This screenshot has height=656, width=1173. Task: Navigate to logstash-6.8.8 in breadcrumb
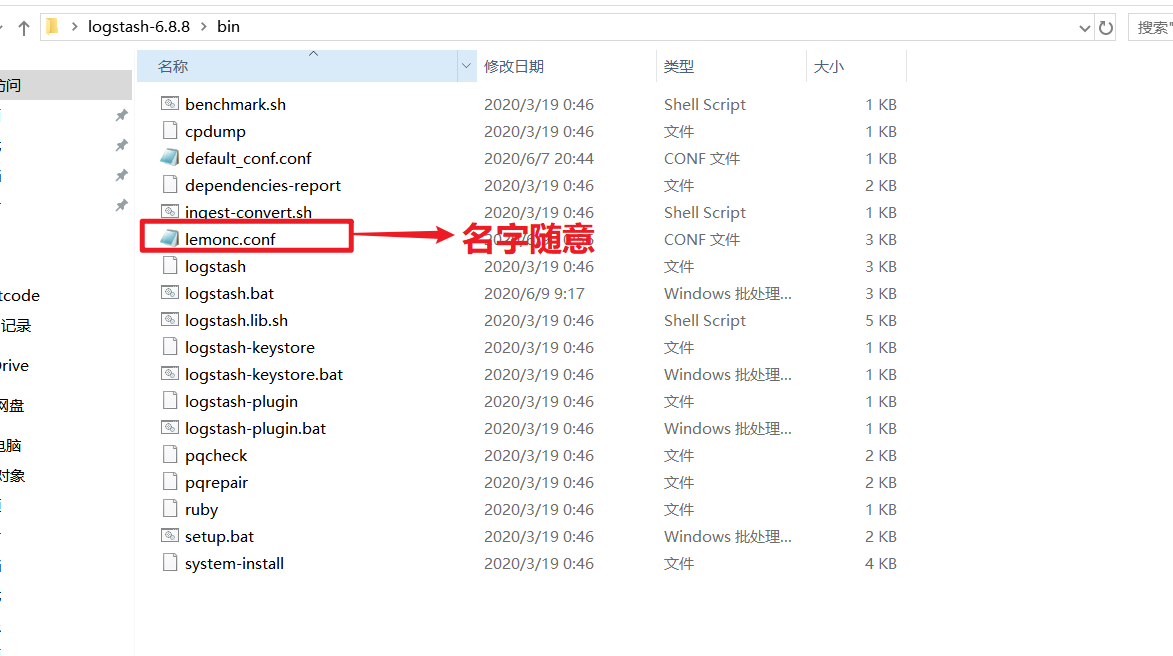click(x=139, y=27)
